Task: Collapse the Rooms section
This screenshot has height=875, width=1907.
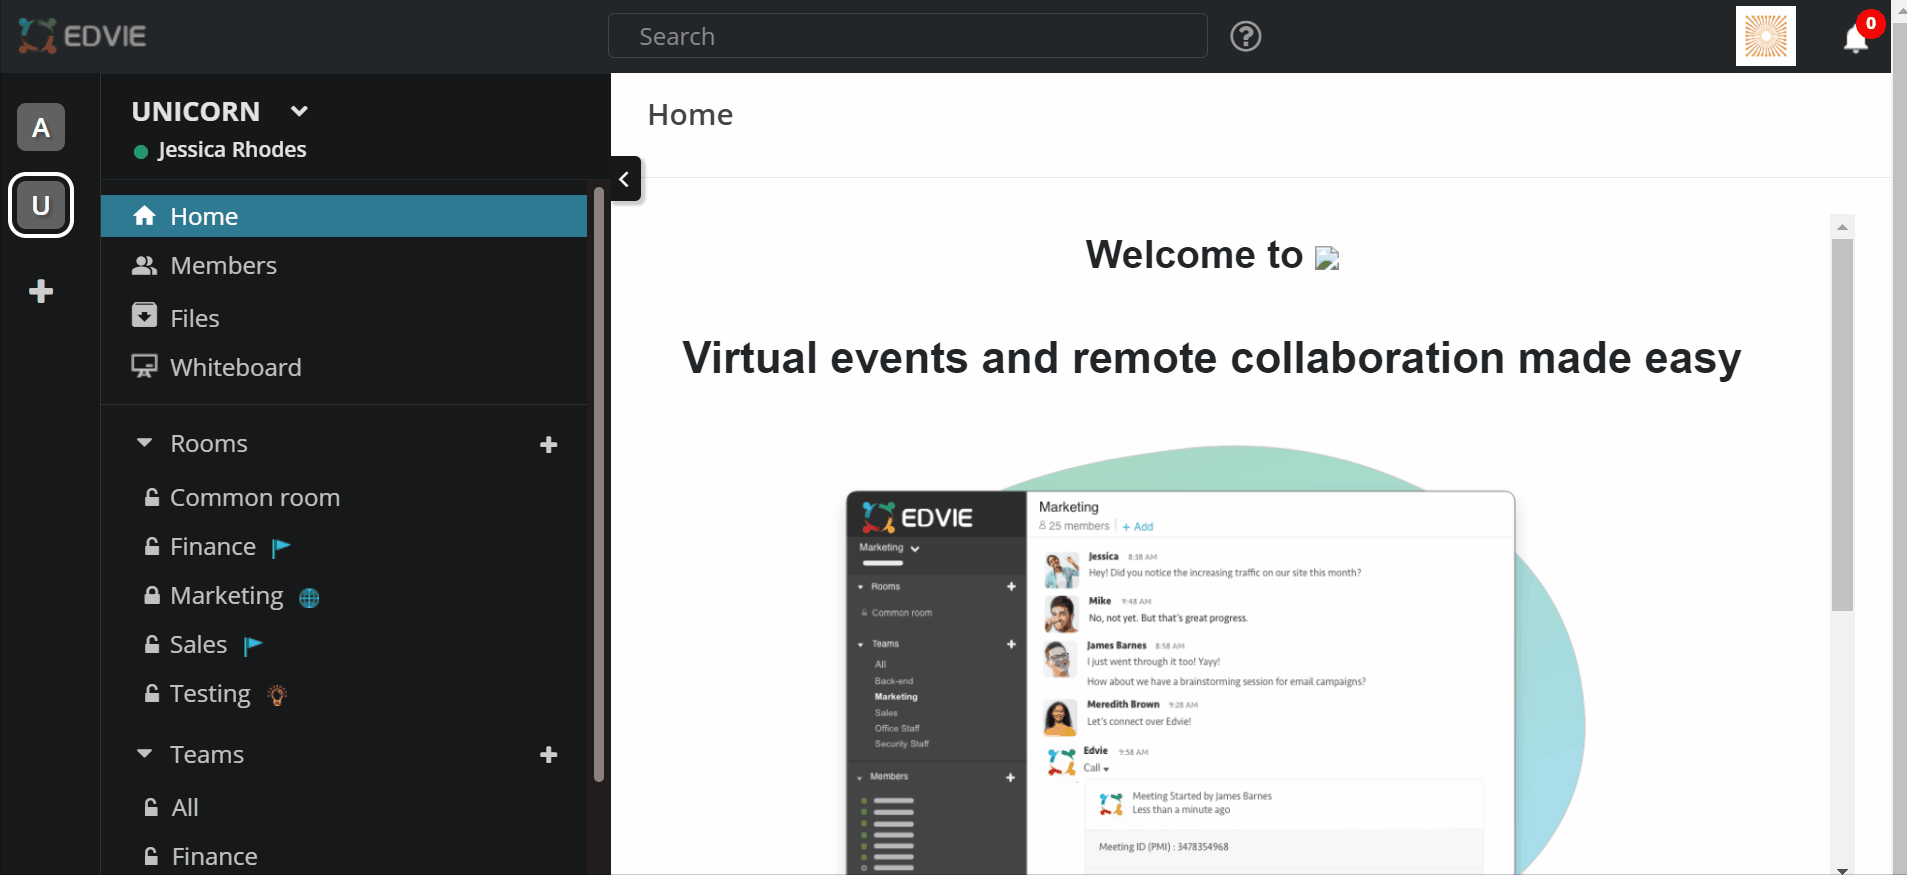Action: click(x=145, y=443)
